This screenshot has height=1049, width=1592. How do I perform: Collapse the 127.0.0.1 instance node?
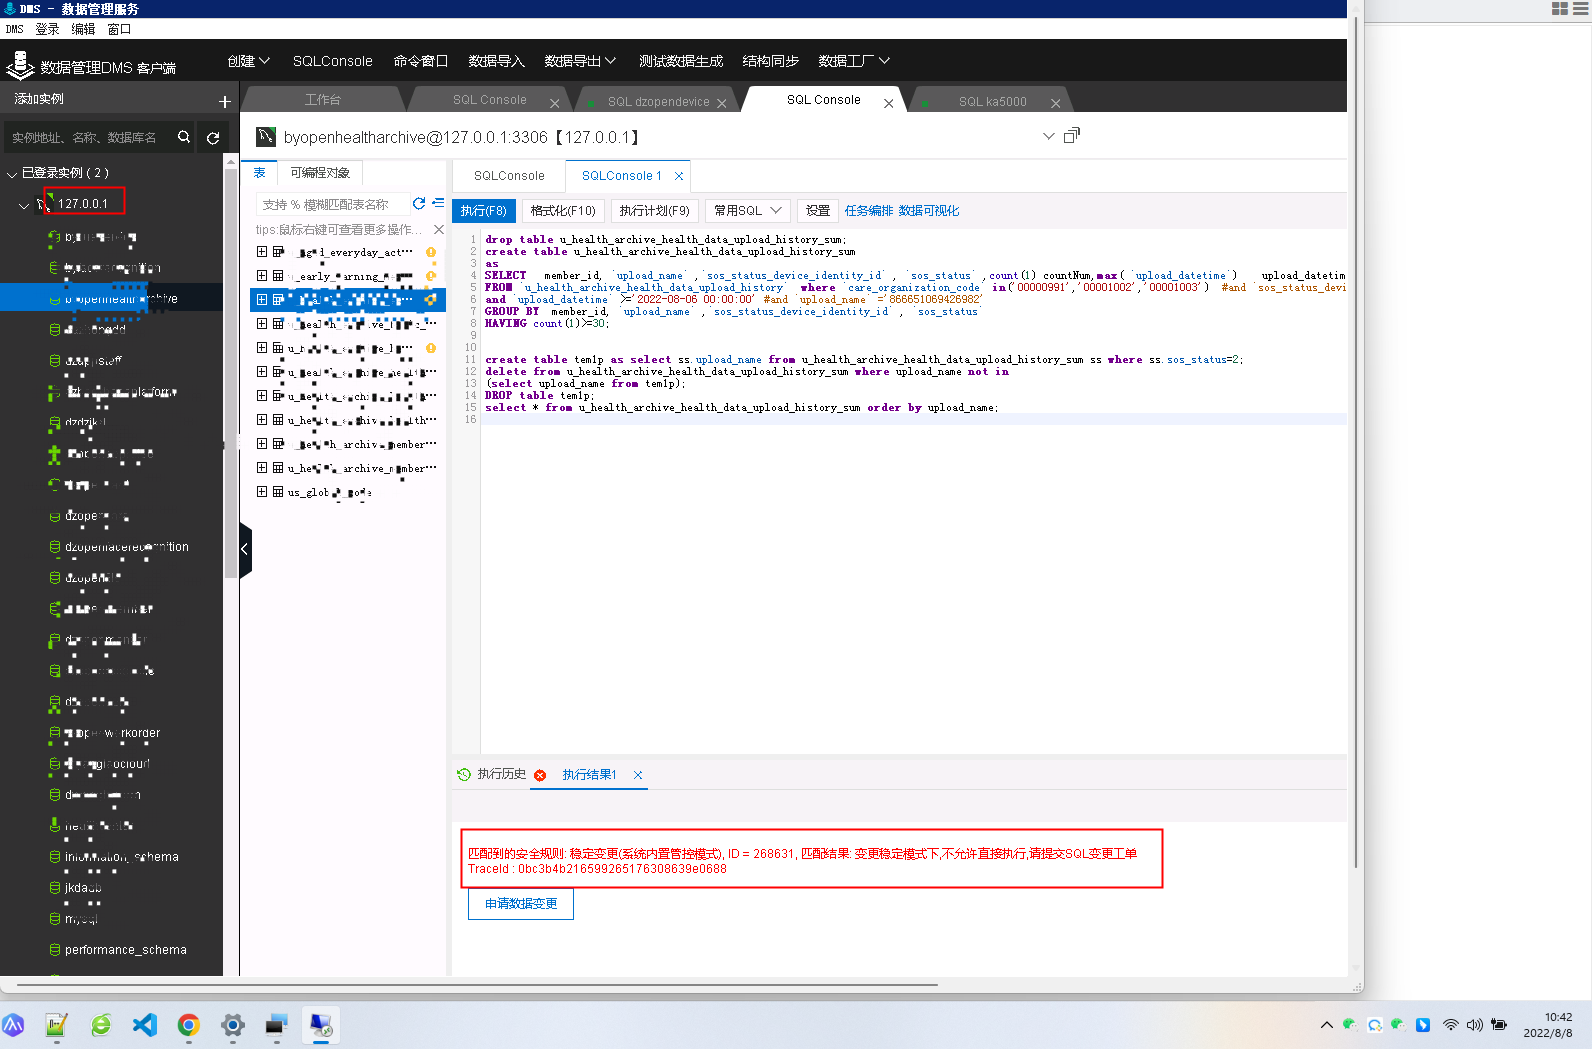[24, 205]
